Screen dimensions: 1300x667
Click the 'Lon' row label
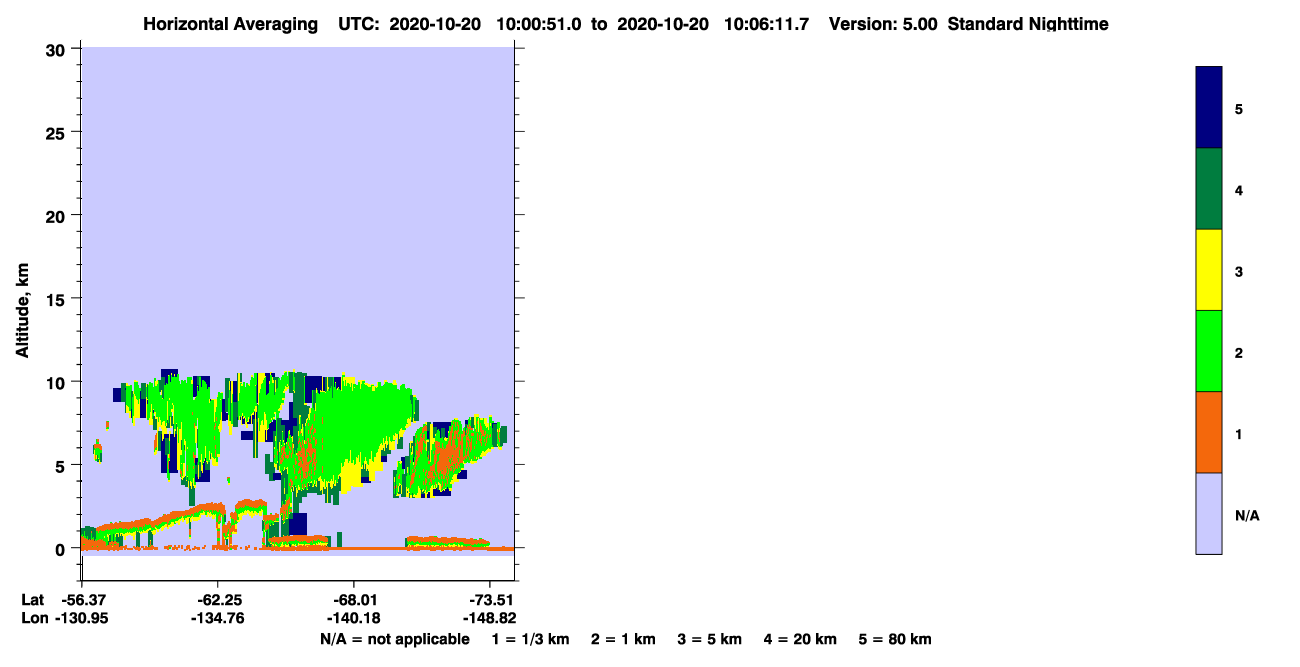coord(33,618)
